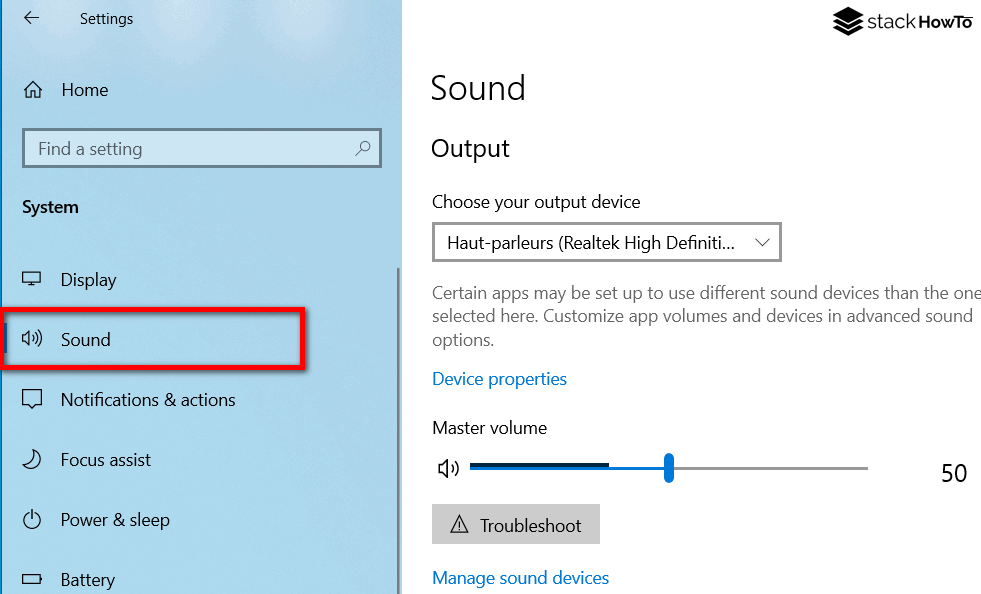This screenshot has width=981, height=594.
Task: Click the dropdown chevron for output device
Action: (x=763, y=242)
